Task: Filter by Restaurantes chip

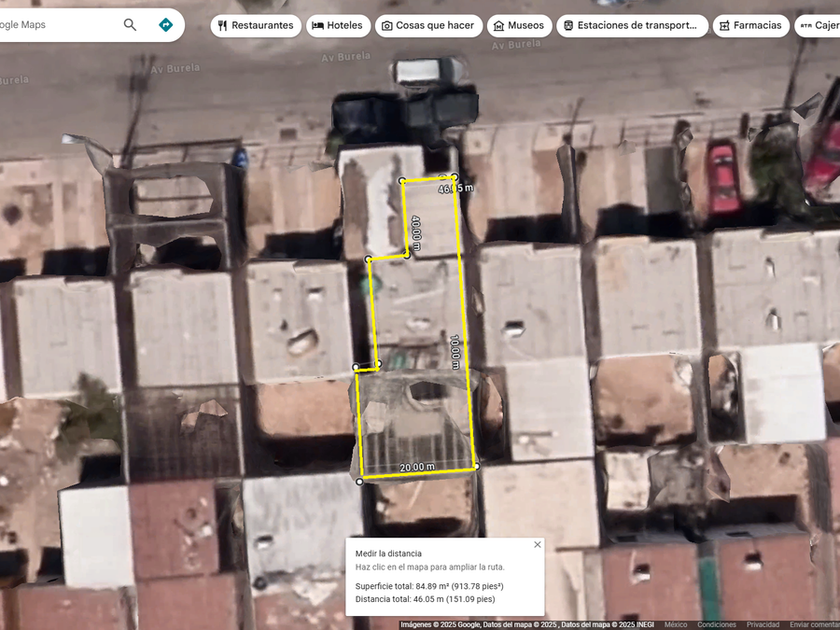Action: click(256, 26)
